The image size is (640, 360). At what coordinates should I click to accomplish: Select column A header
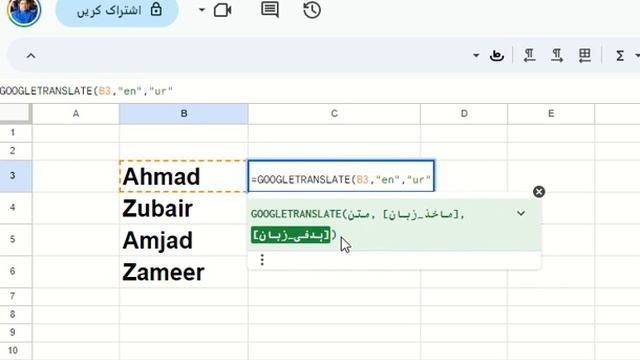(76, 113)
